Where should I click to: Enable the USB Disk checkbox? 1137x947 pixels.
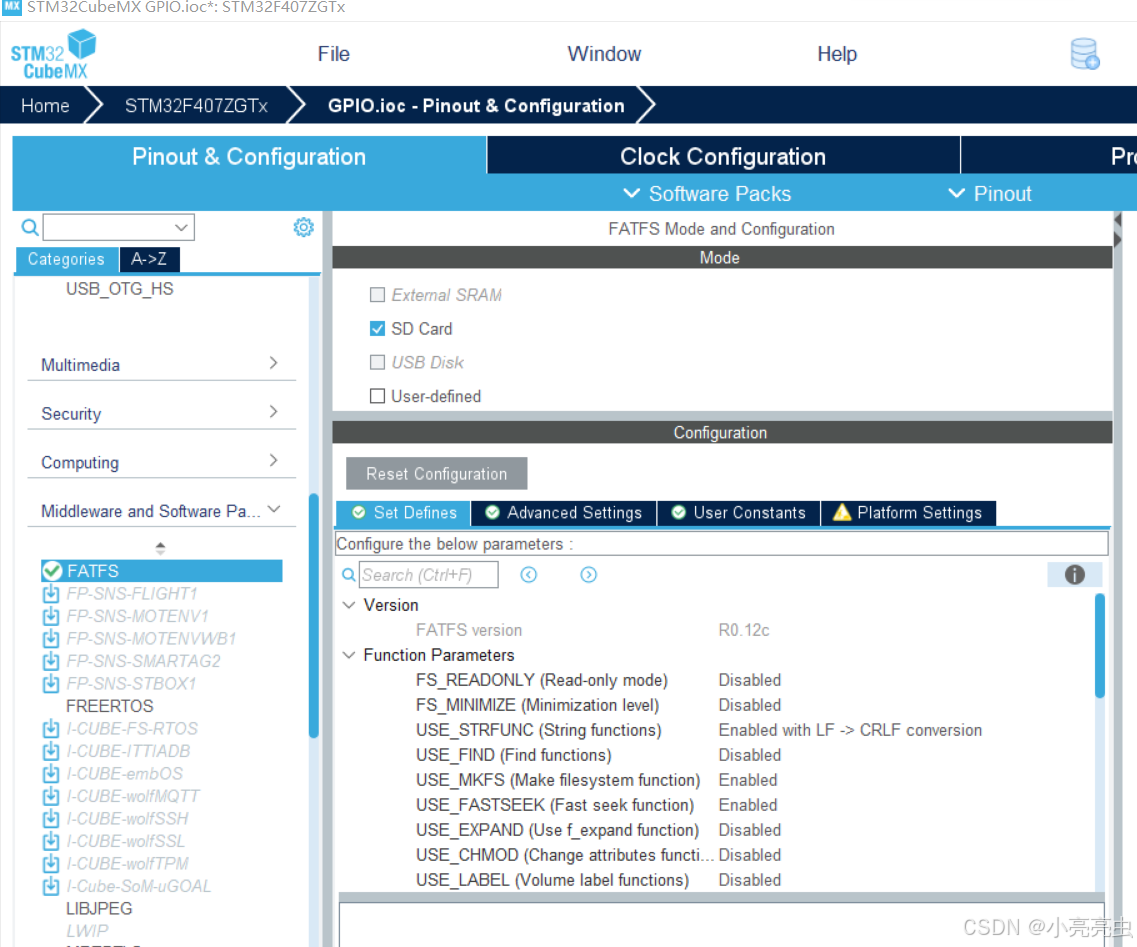point(377,362)
